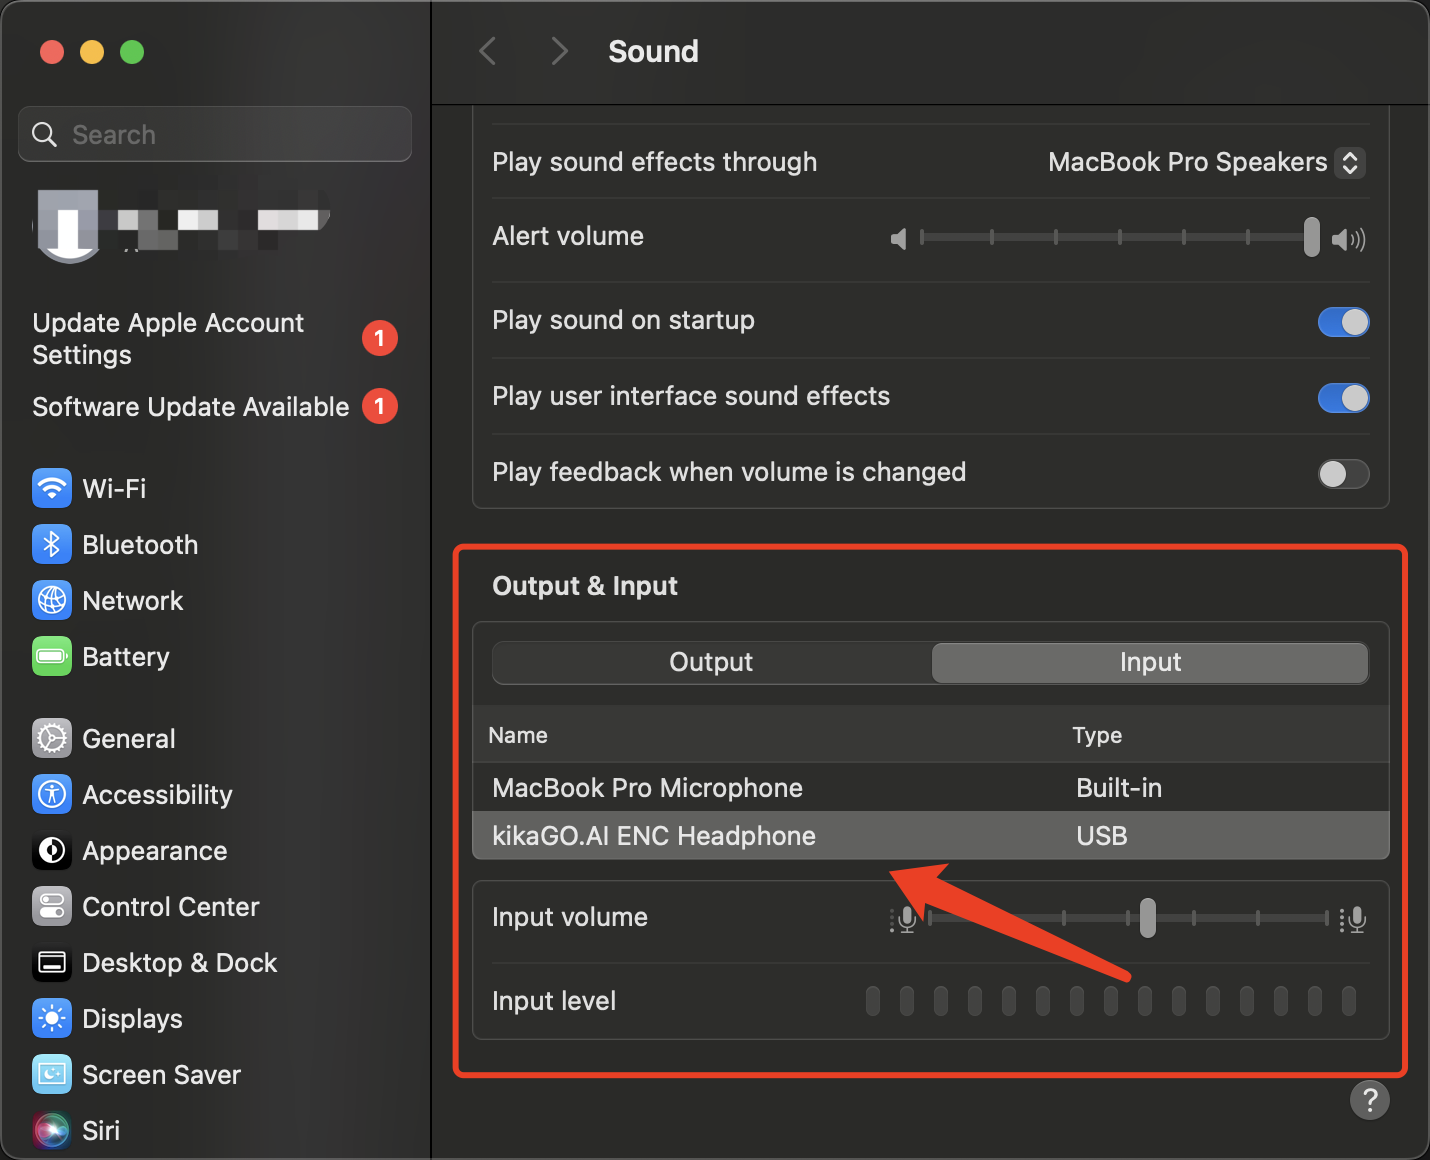
Task: Click the Search field in sidebar
Action: 215,135
